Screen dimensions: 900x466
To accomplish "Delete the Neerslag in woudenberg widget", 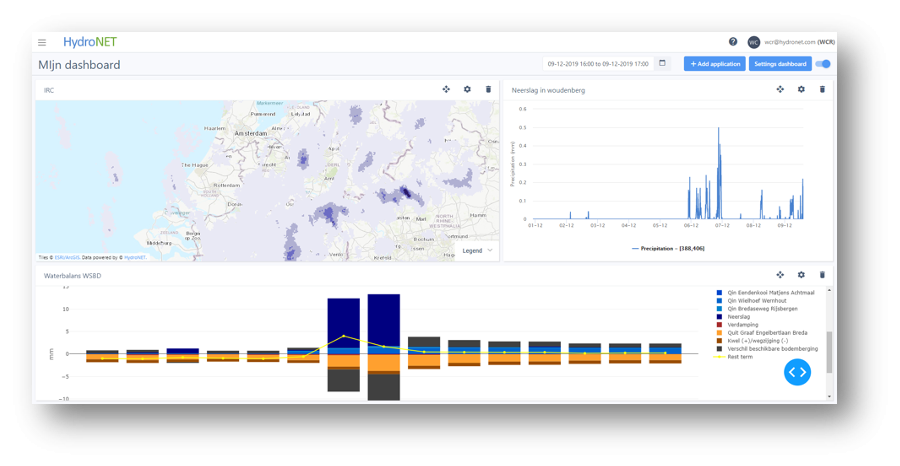I will (822, 90).
